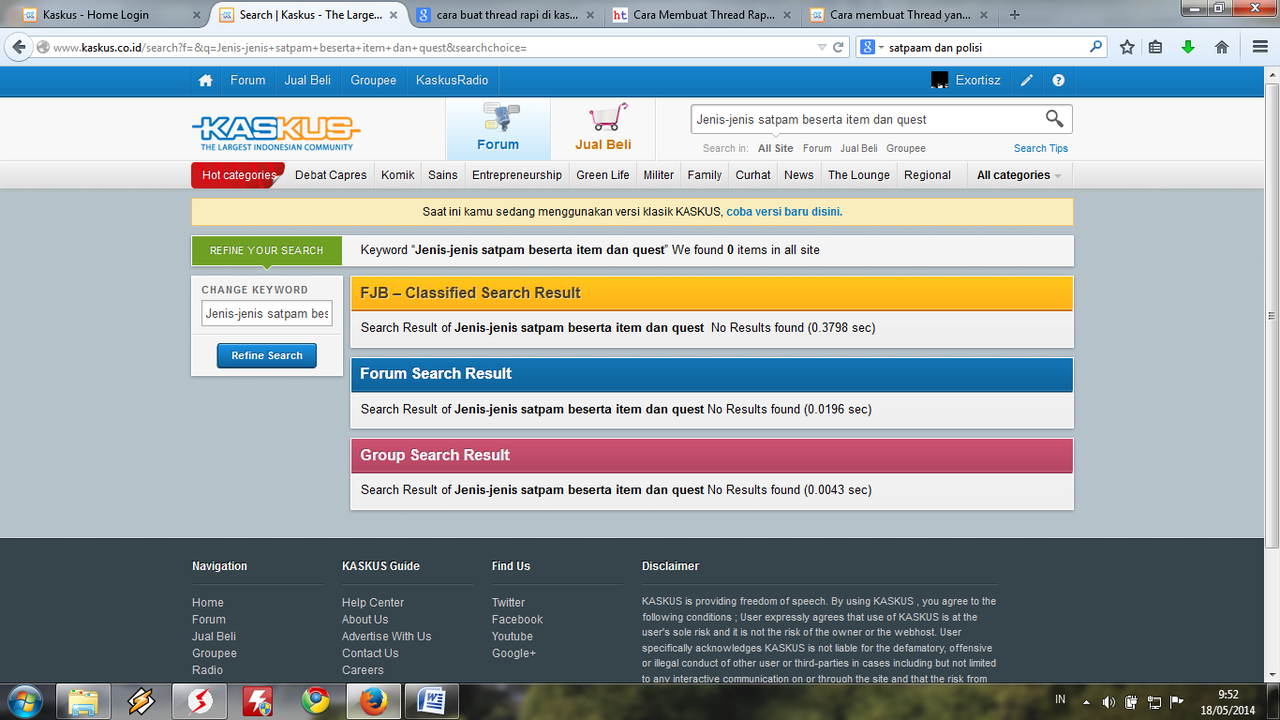This screenshot has width=1280, height=720.
Task: Open the Facebook footer link
Action: [517, 620]
